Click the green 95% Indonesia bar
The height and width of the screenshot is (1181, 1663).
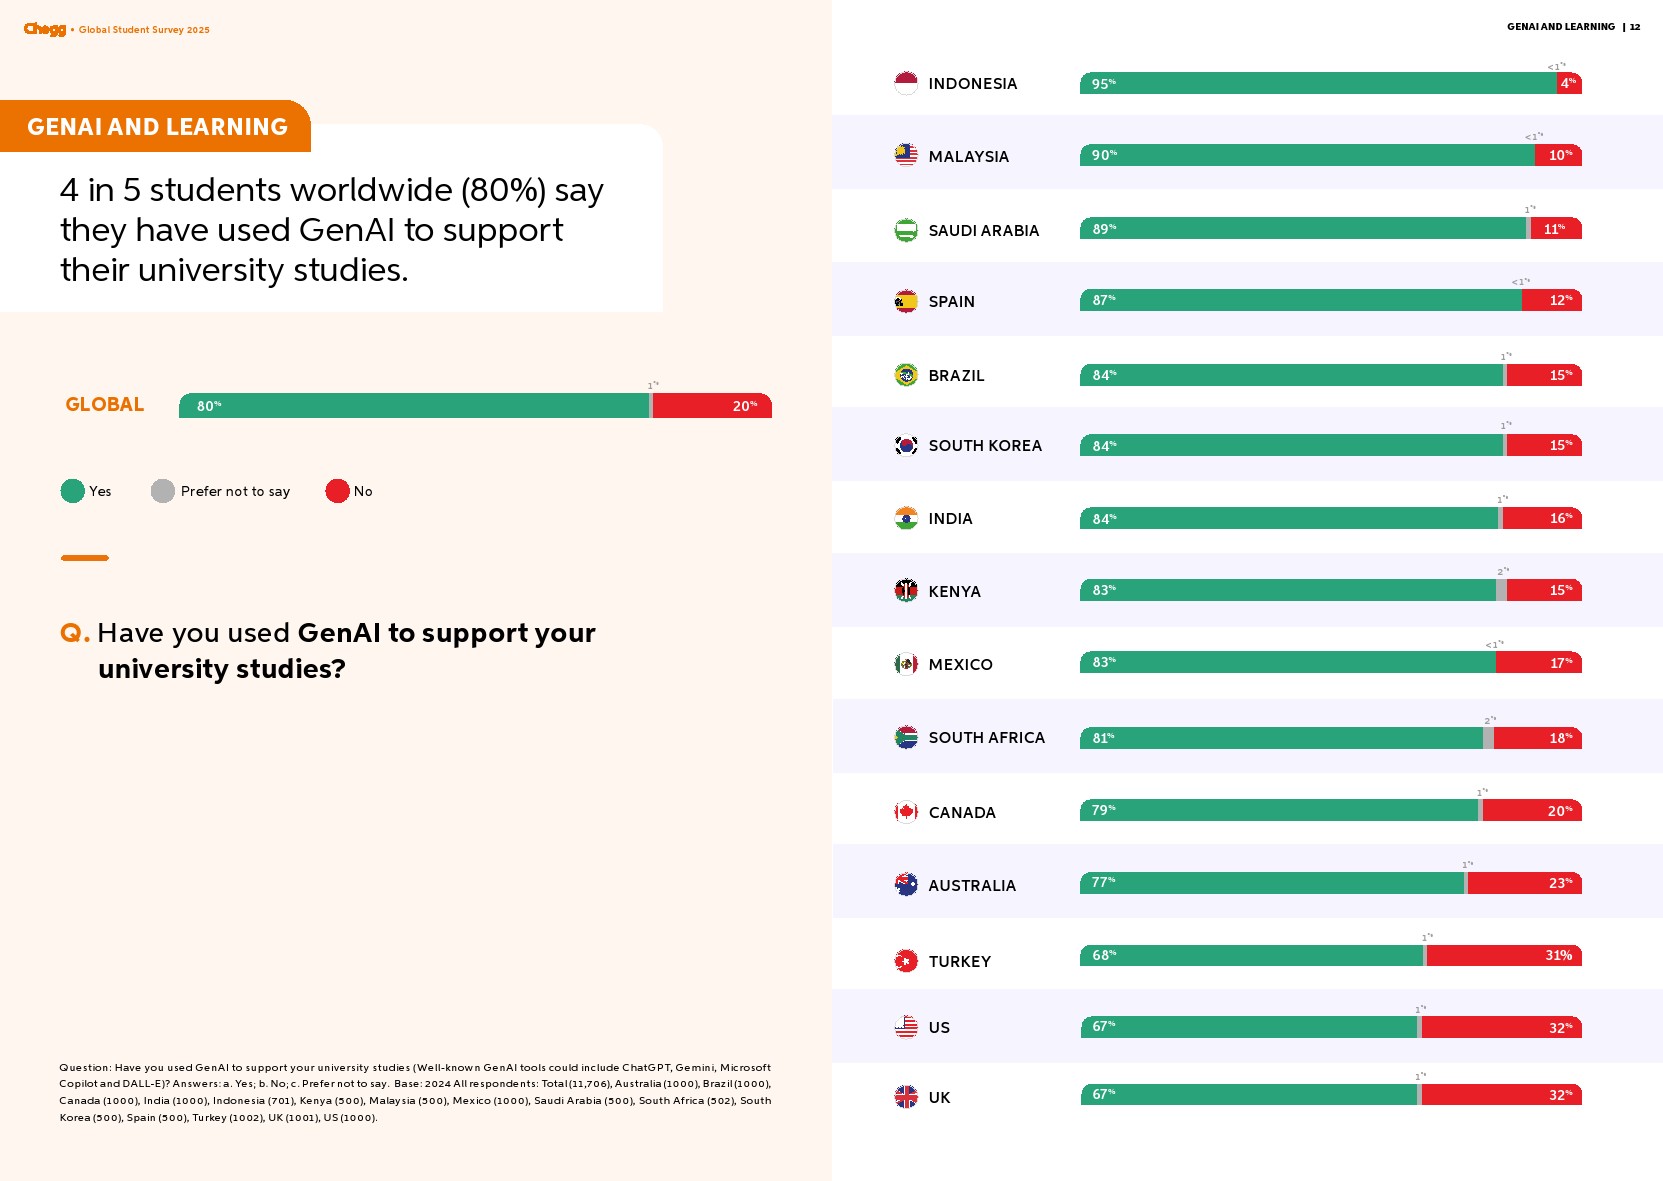tap(1318, 83)
